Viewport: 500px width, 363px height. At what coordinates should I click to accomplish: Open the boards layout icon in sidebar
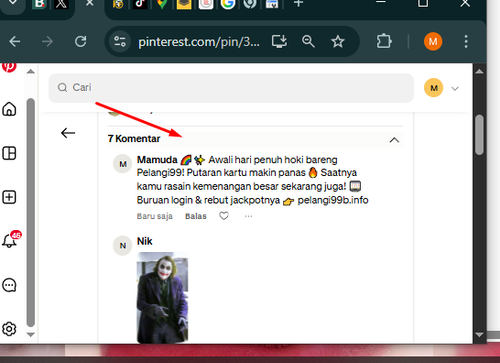(9, 153)
